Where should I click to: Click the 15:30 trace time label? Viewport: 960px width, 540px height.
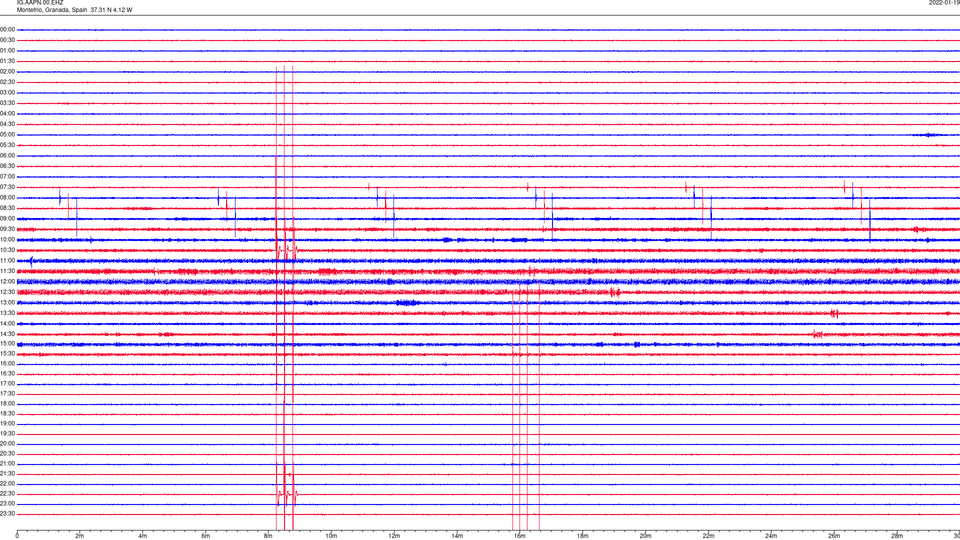8,354
